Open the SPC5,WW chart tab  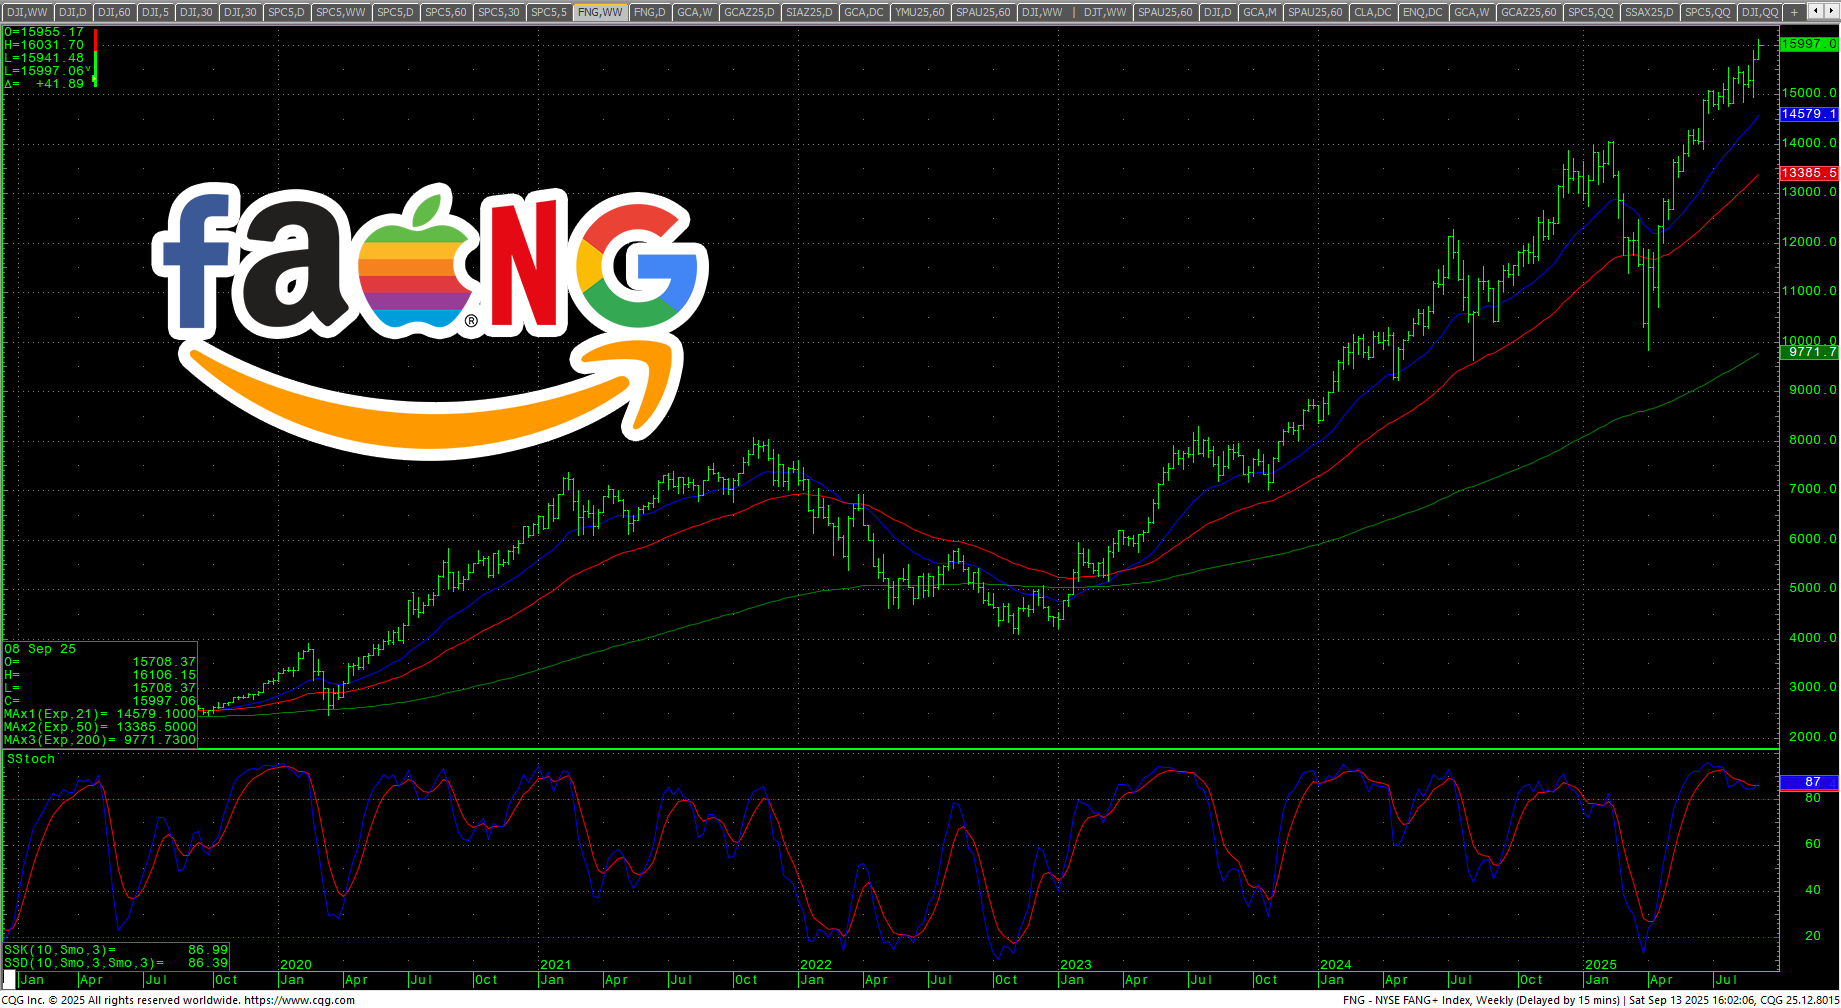pos(340,12)
